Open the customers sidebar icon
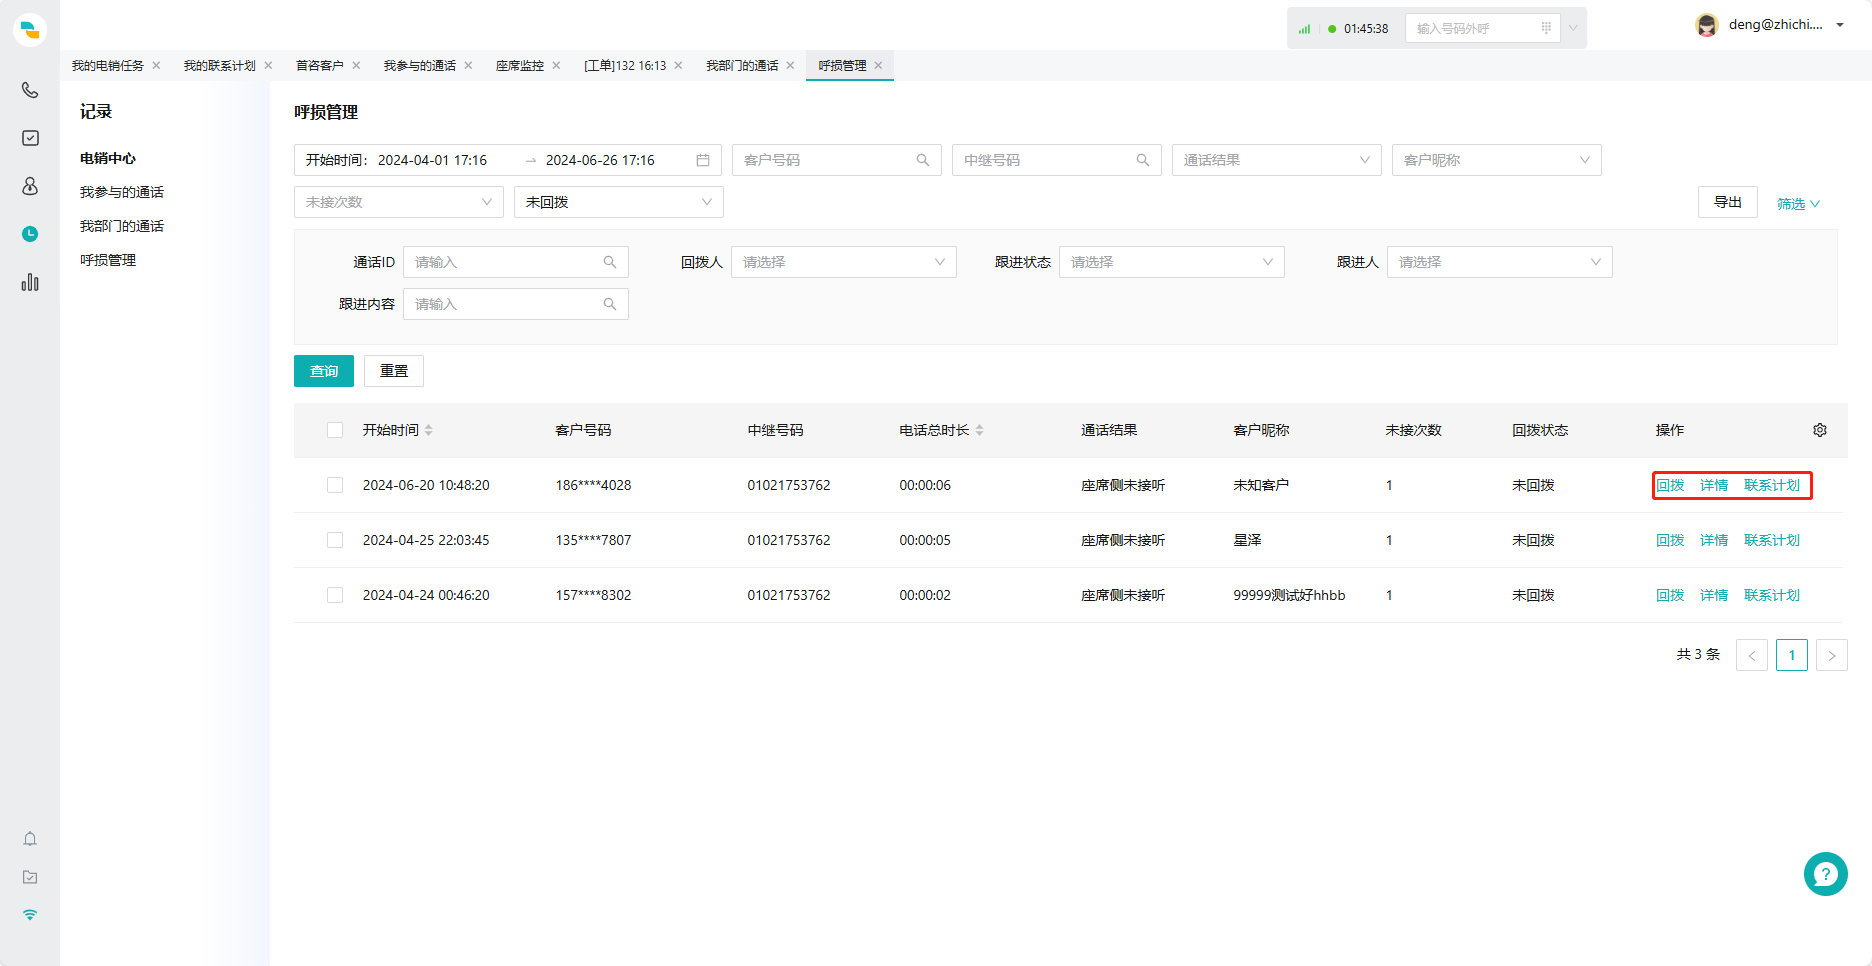This screenshot has width=1872, height=966. [30, 186]
